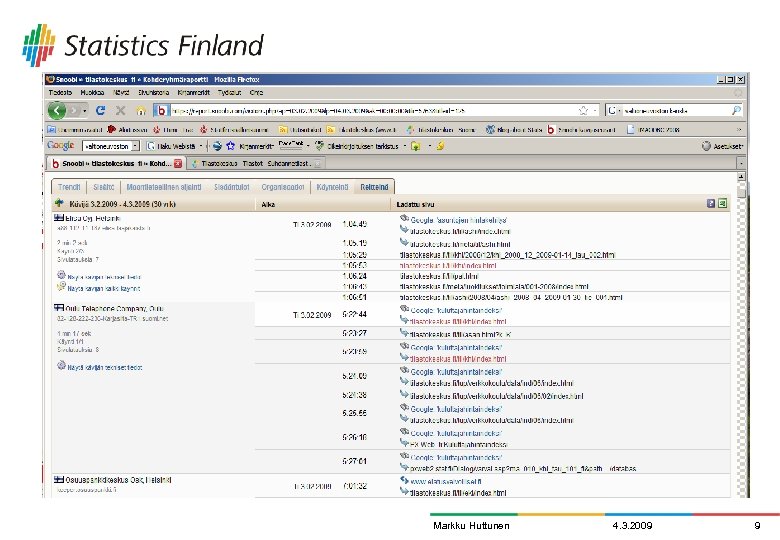
Task: Click the Asetukset settings button on Google toolbar
Action: pyautogui.click(x=722, y=146)
